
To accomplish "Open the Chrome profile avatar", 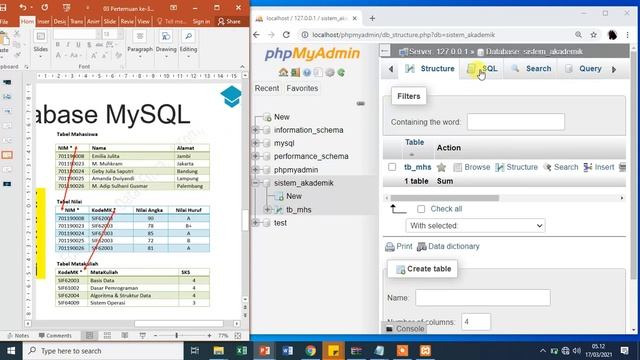I will (612, 35).
